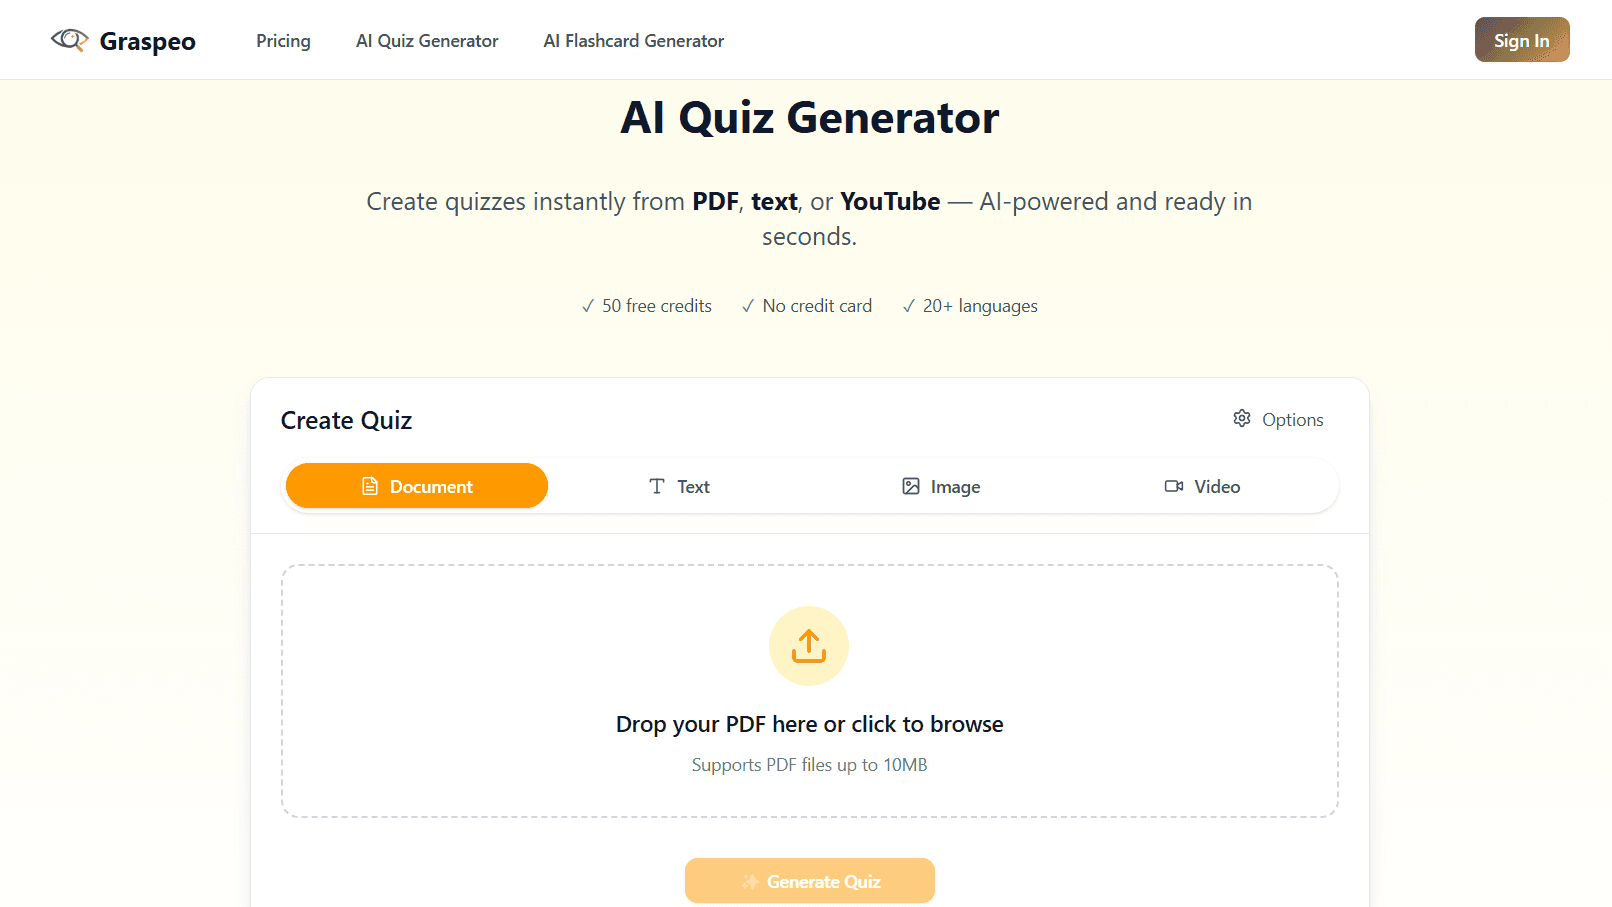Click the sparkle icon on Generate Quiz
This screenshot has height=907, width=1612.
(x=750, y=882)
